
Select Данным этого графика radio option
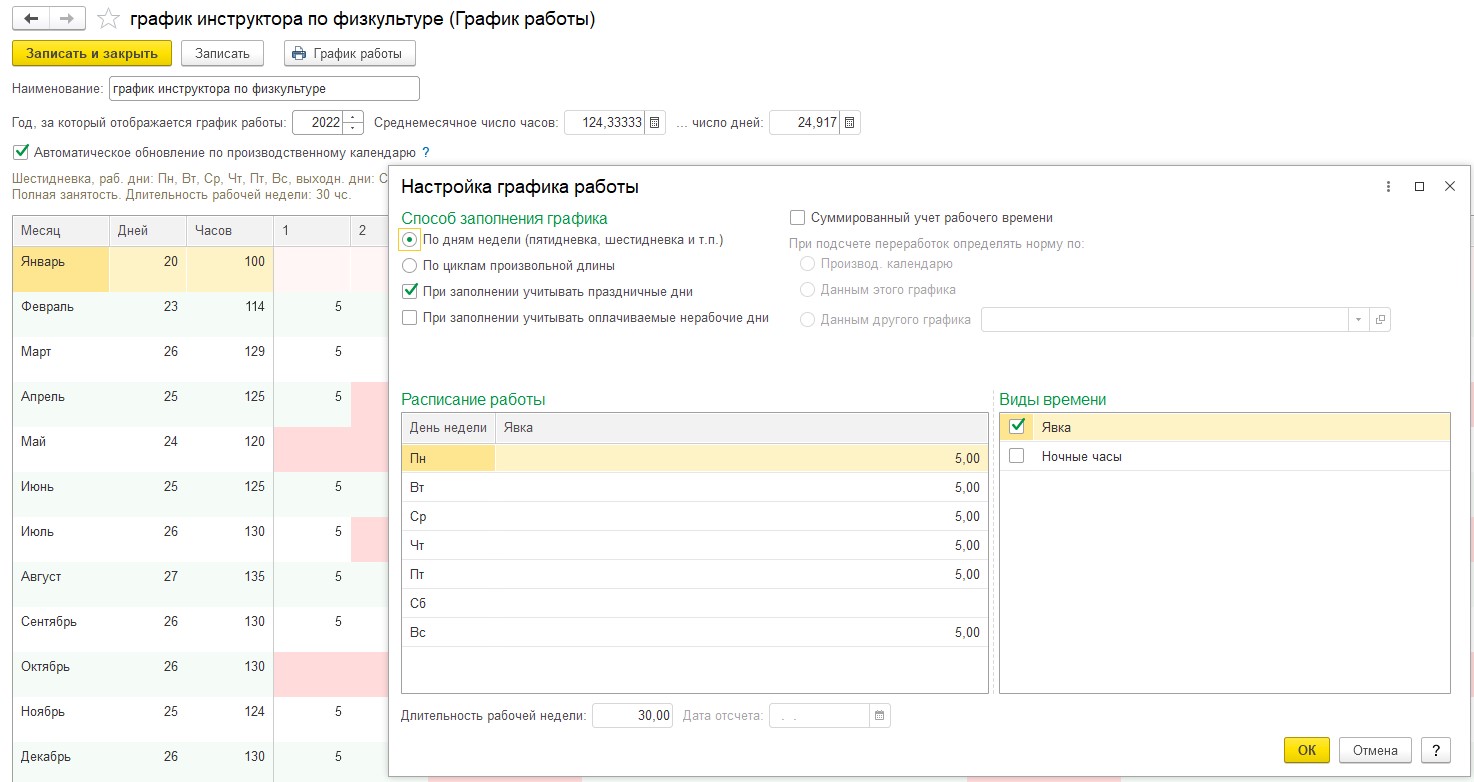807,290
